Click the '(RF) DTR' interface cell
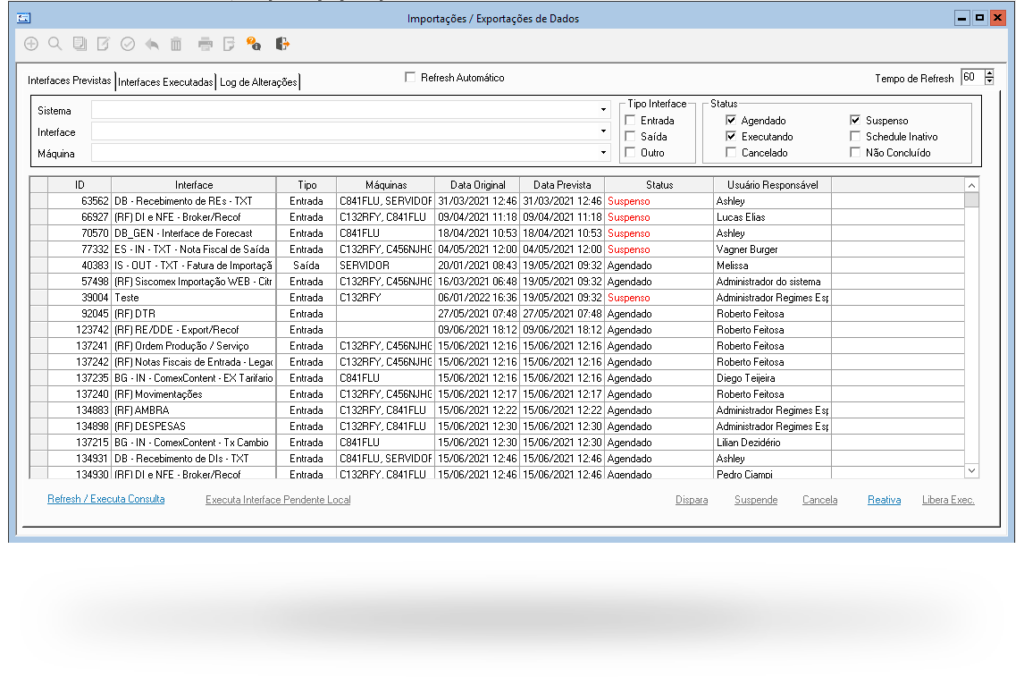1024x684 pixels. 193,314
